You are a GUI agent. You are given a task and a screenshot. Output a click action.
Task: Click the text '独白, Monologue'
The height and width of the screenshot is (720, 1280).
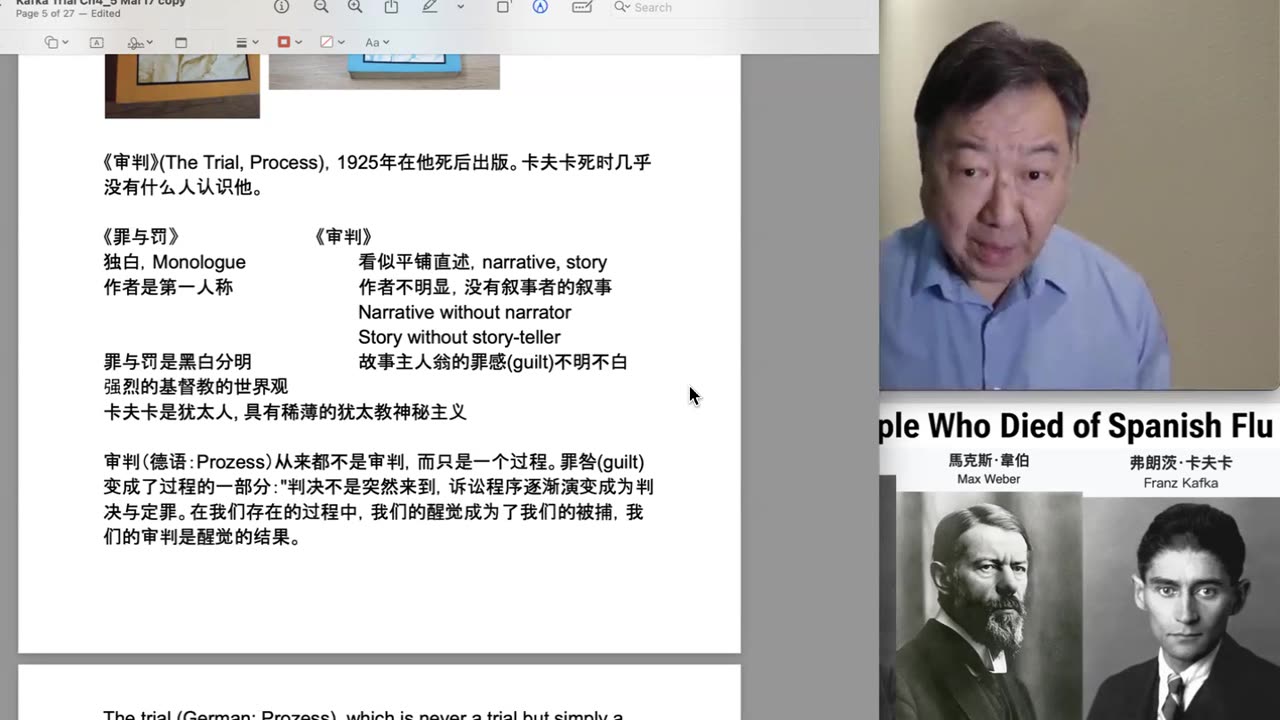(x=175, y=262)
